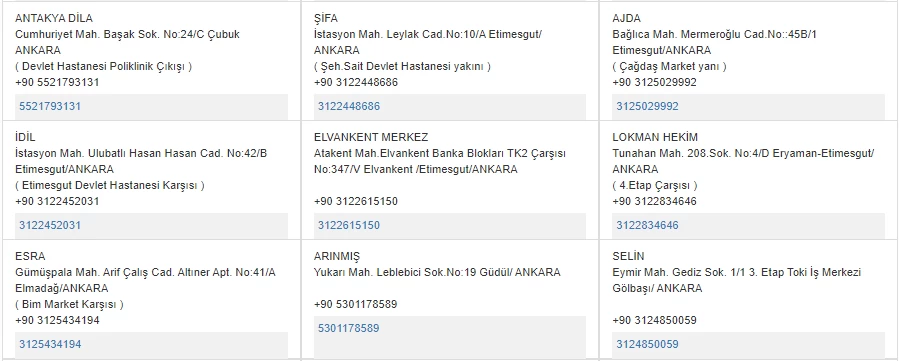Image resolution: width=899 pixels, height=361 pixels.
Task: Open Lokman Hekim phone link 3122834646
Action: click(647, 225)
